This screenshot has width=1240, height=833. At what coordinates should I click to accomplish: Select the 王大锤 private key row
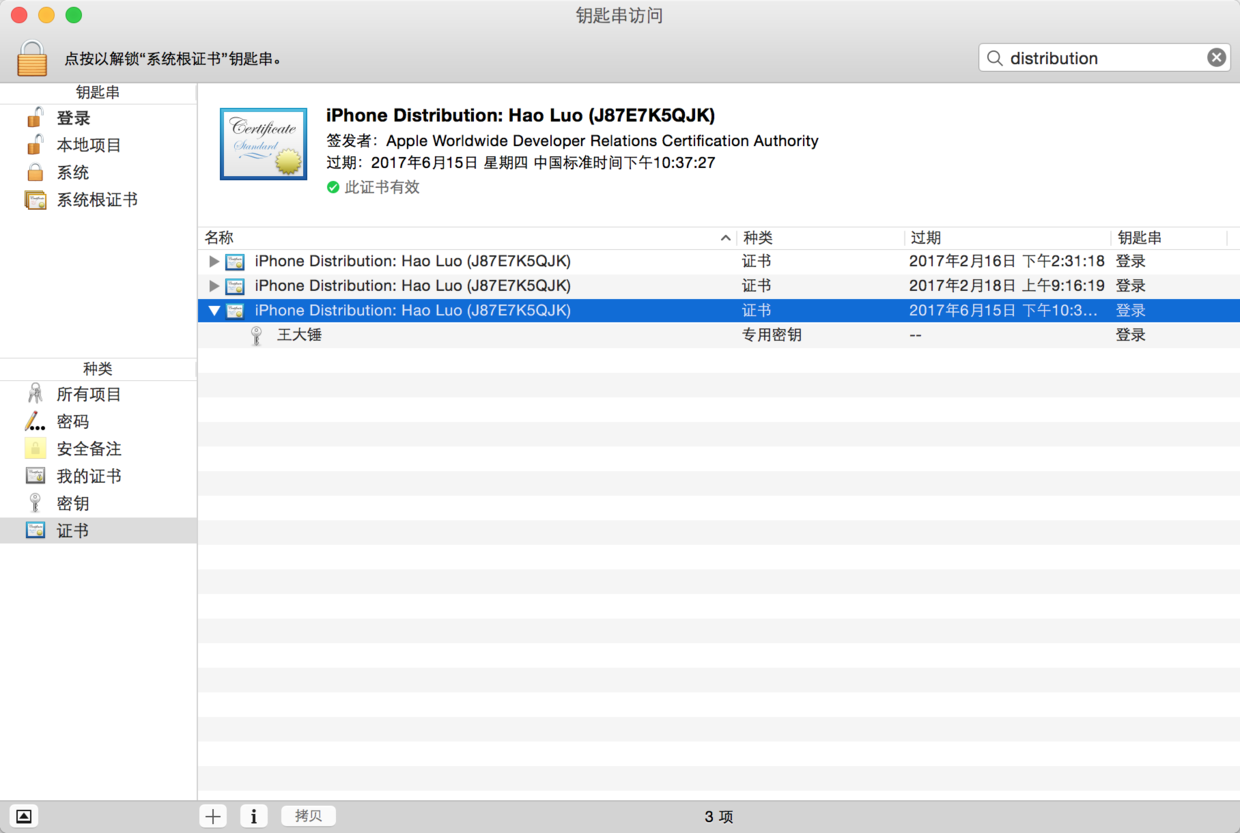pyautogui.click(x=719, y=335)
